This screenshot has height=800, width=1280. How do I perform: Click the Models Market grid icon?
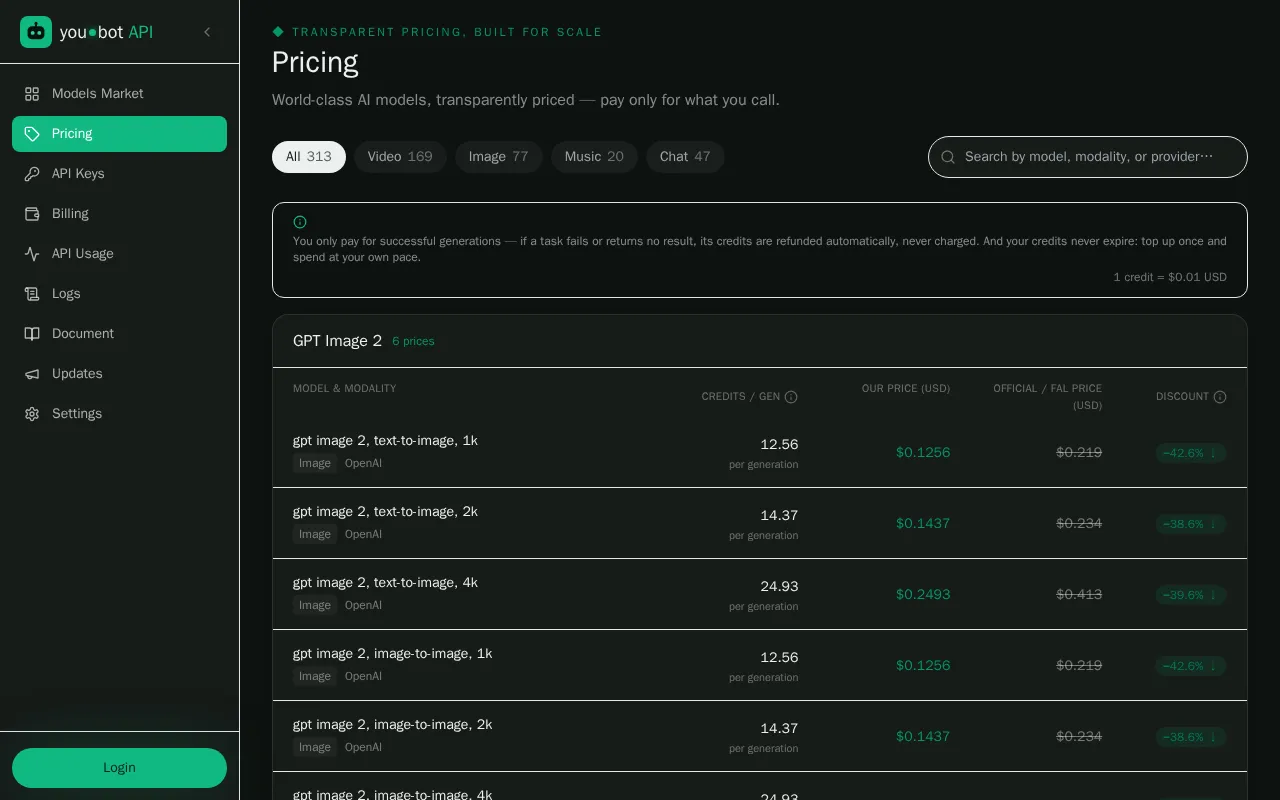coord(32,93)
